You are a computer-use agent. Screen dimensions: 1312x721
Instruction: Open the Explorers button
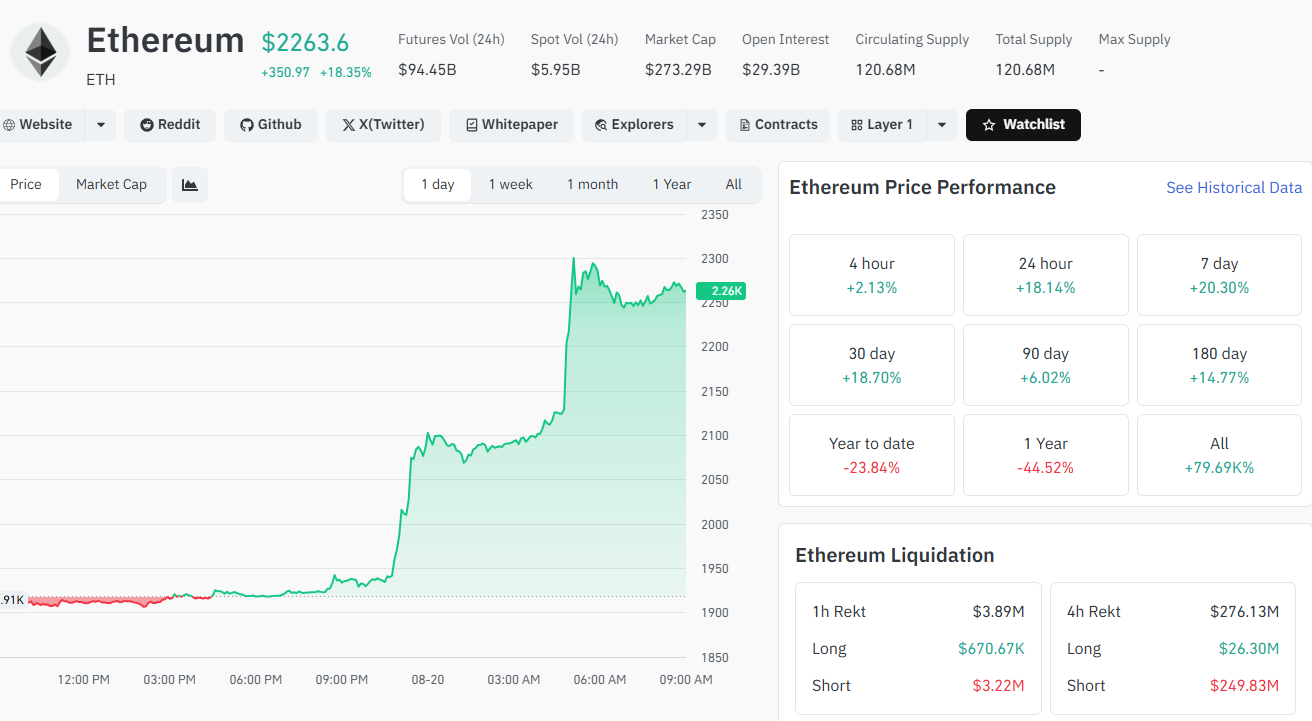[x=634, y=125]
